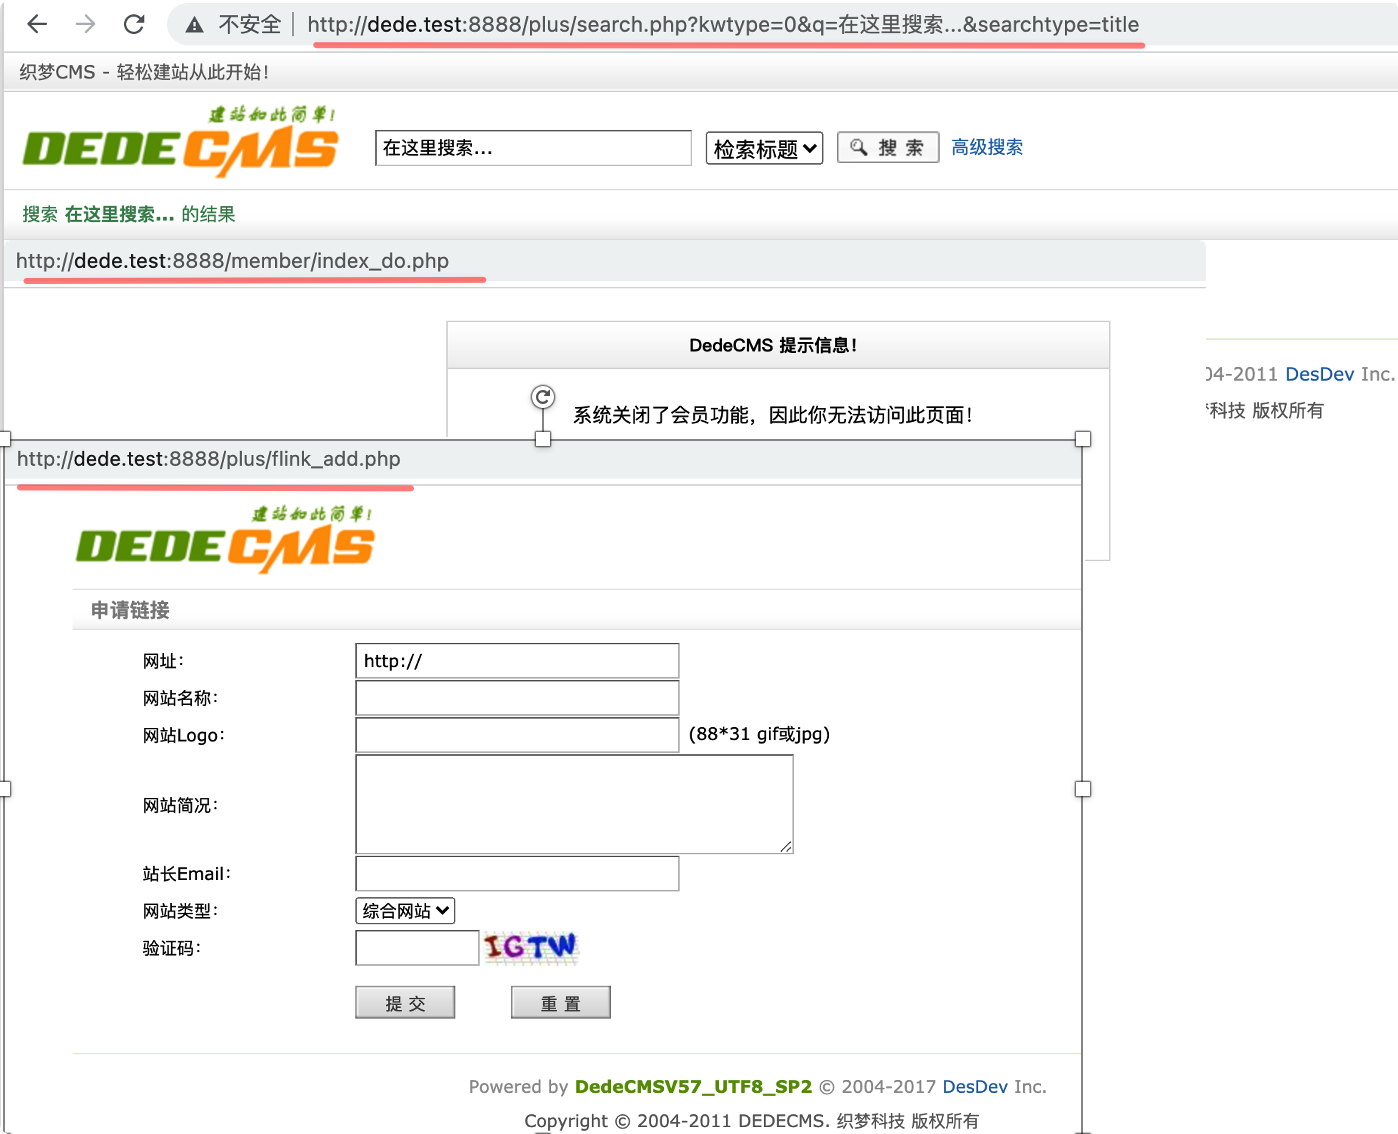Click the 网站简况 textarea
This screenshot has width=1398, height=1134.
click(x=574, y=804)
